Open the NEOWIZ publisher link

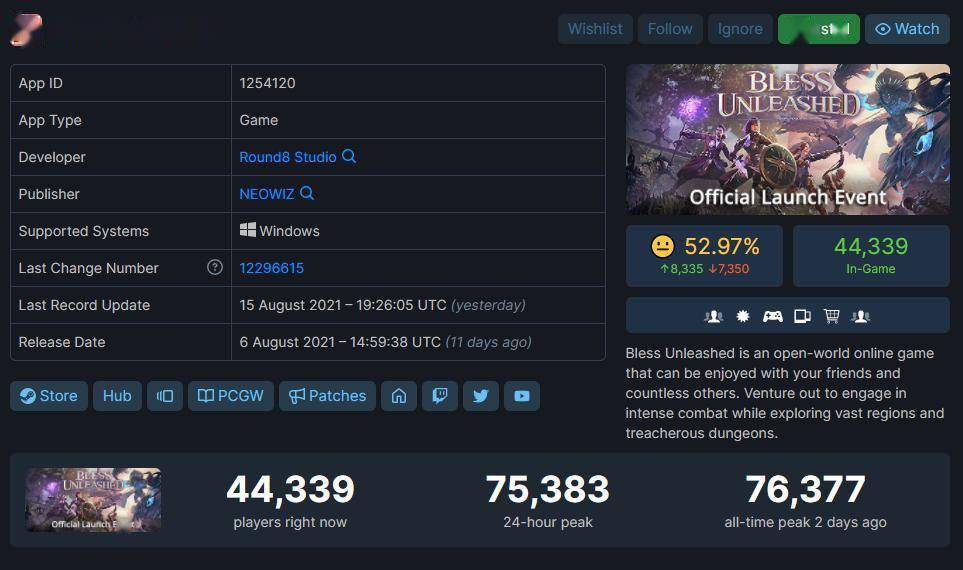pos(267,194)
